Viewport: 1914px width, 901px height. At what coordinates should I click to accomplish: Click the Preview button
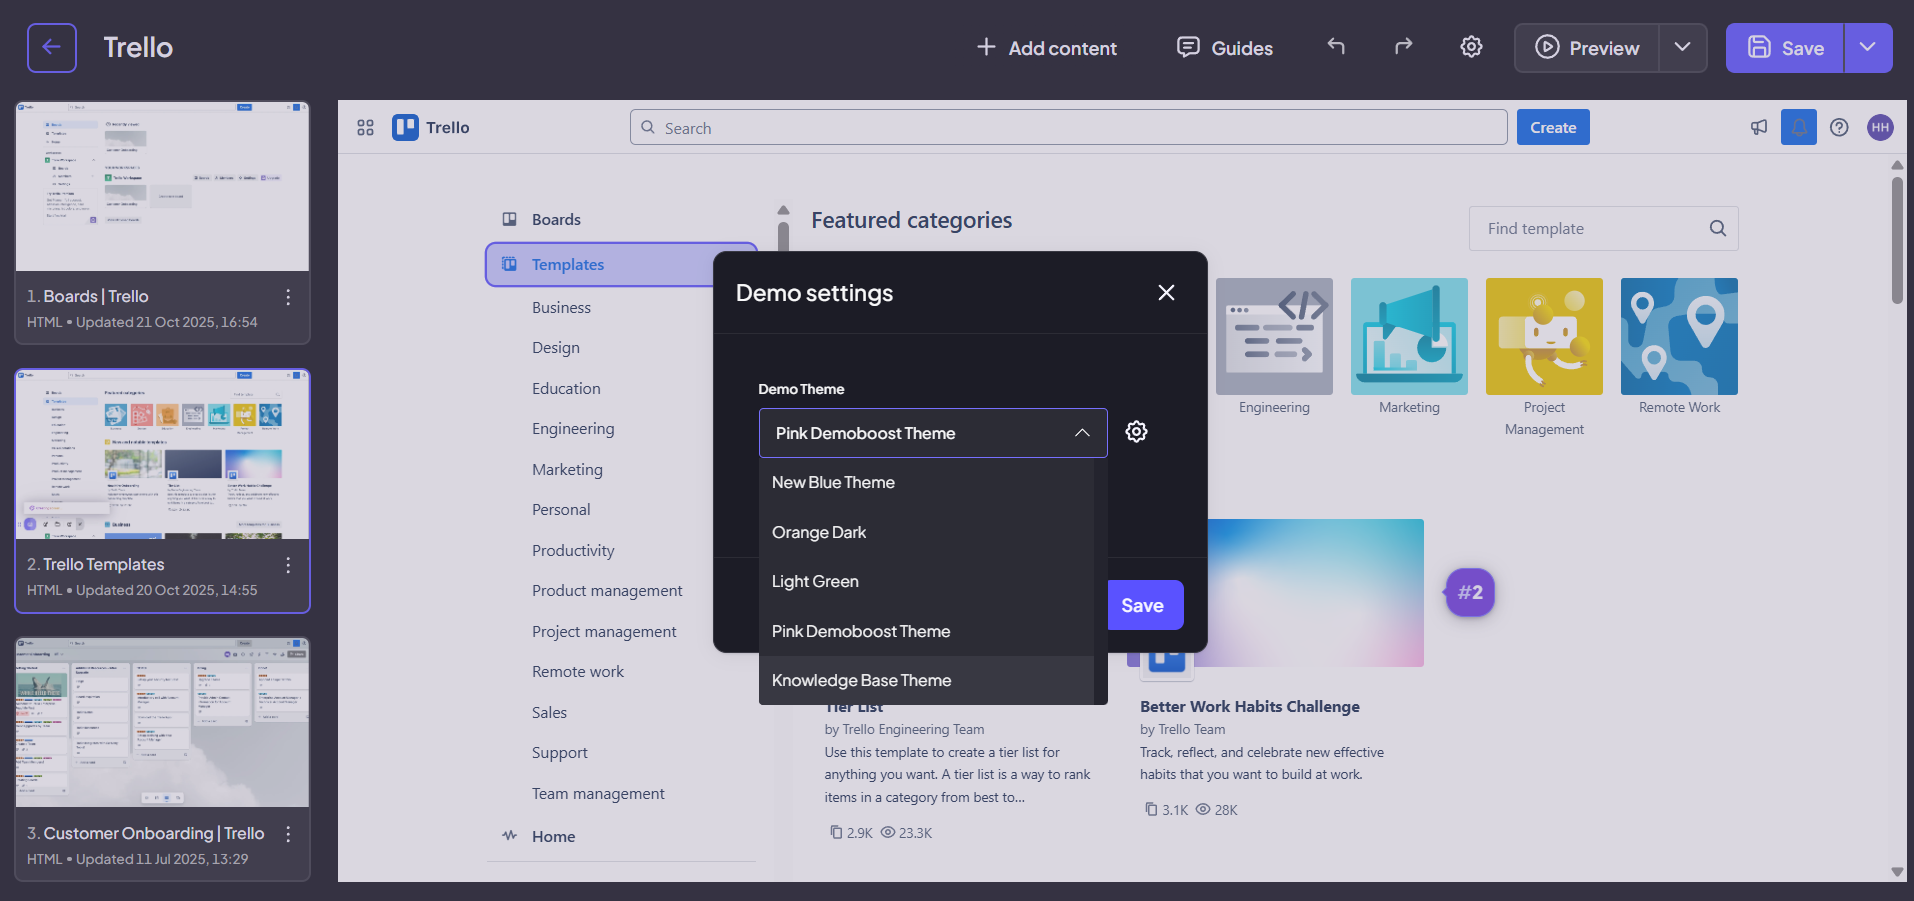(x=1587, y=48)
